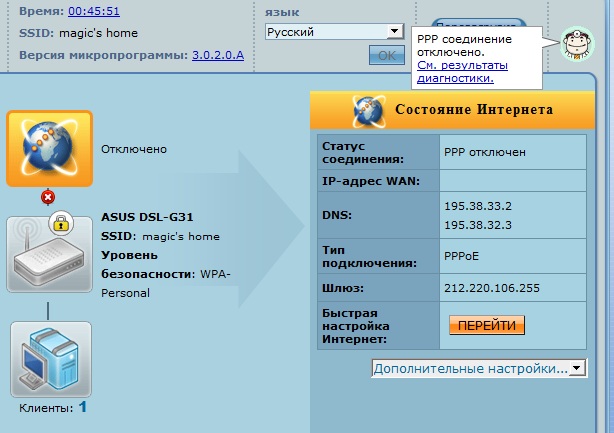Click the Клиенты count number 1
The width and height of the screenshot is (614, 433).
pyautogui.click(x=83, y=407)
